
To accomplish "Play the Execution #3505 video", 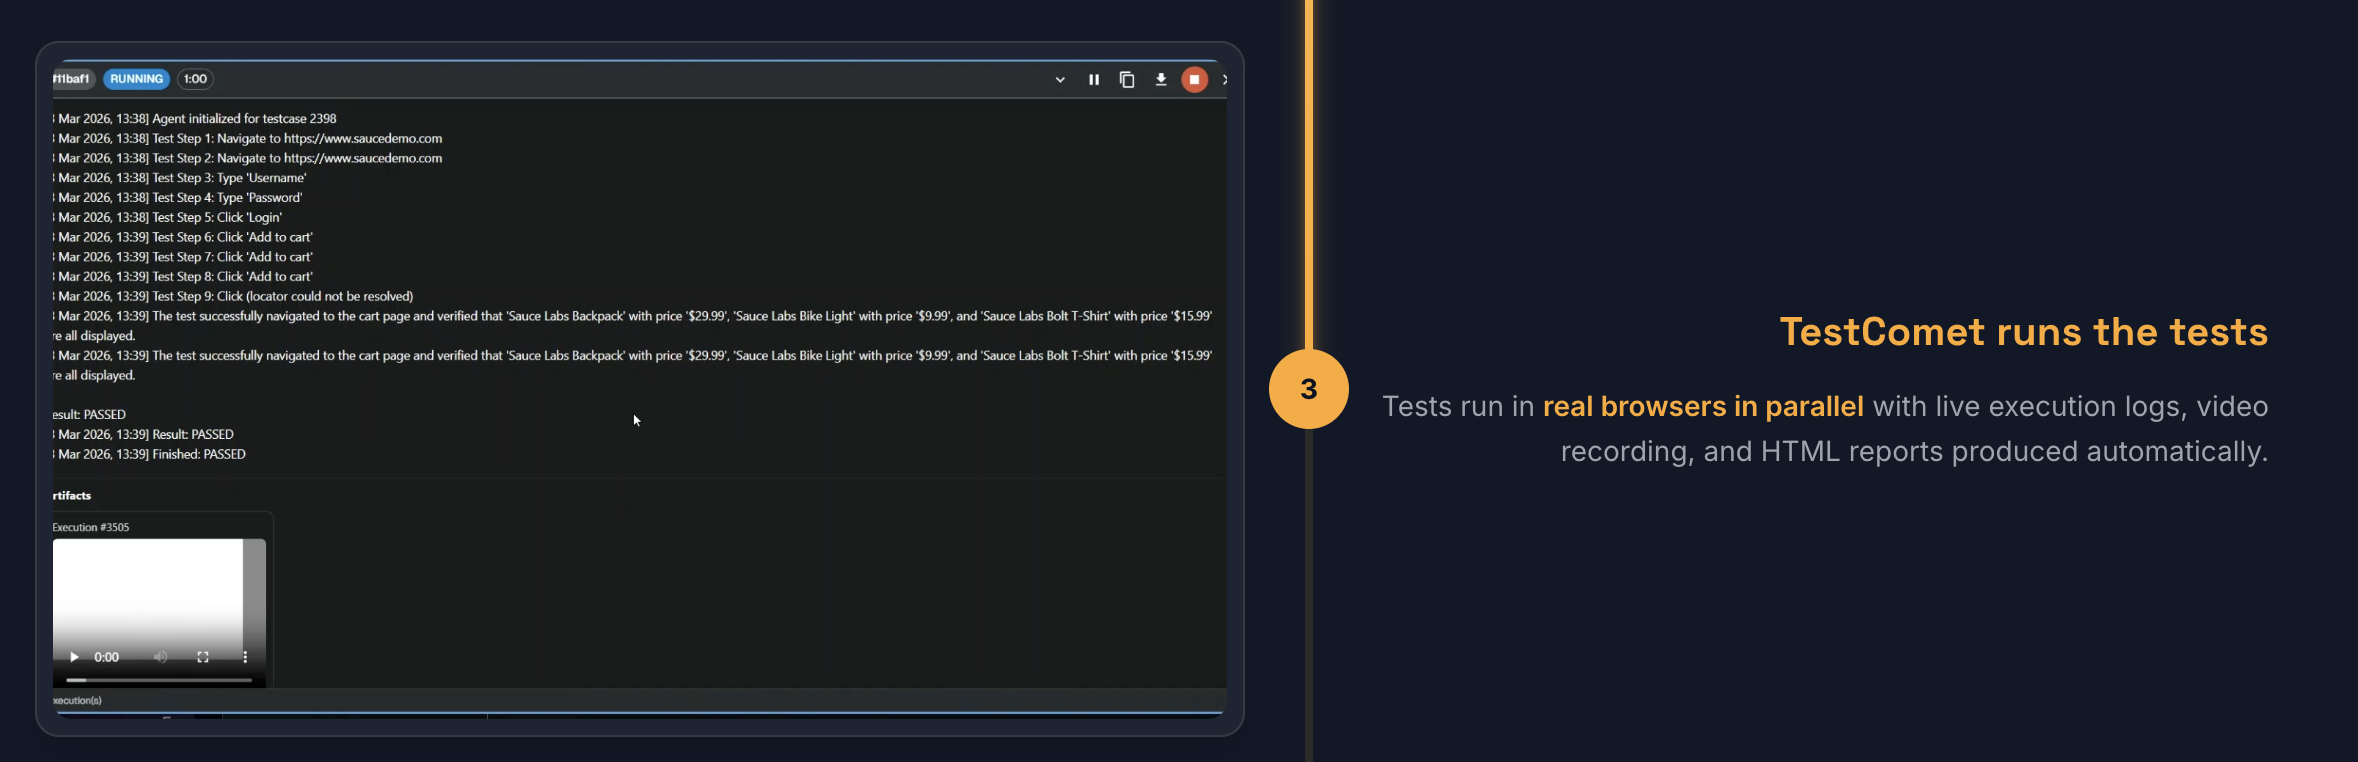I will pyautogui.click(x=74, y=657).
